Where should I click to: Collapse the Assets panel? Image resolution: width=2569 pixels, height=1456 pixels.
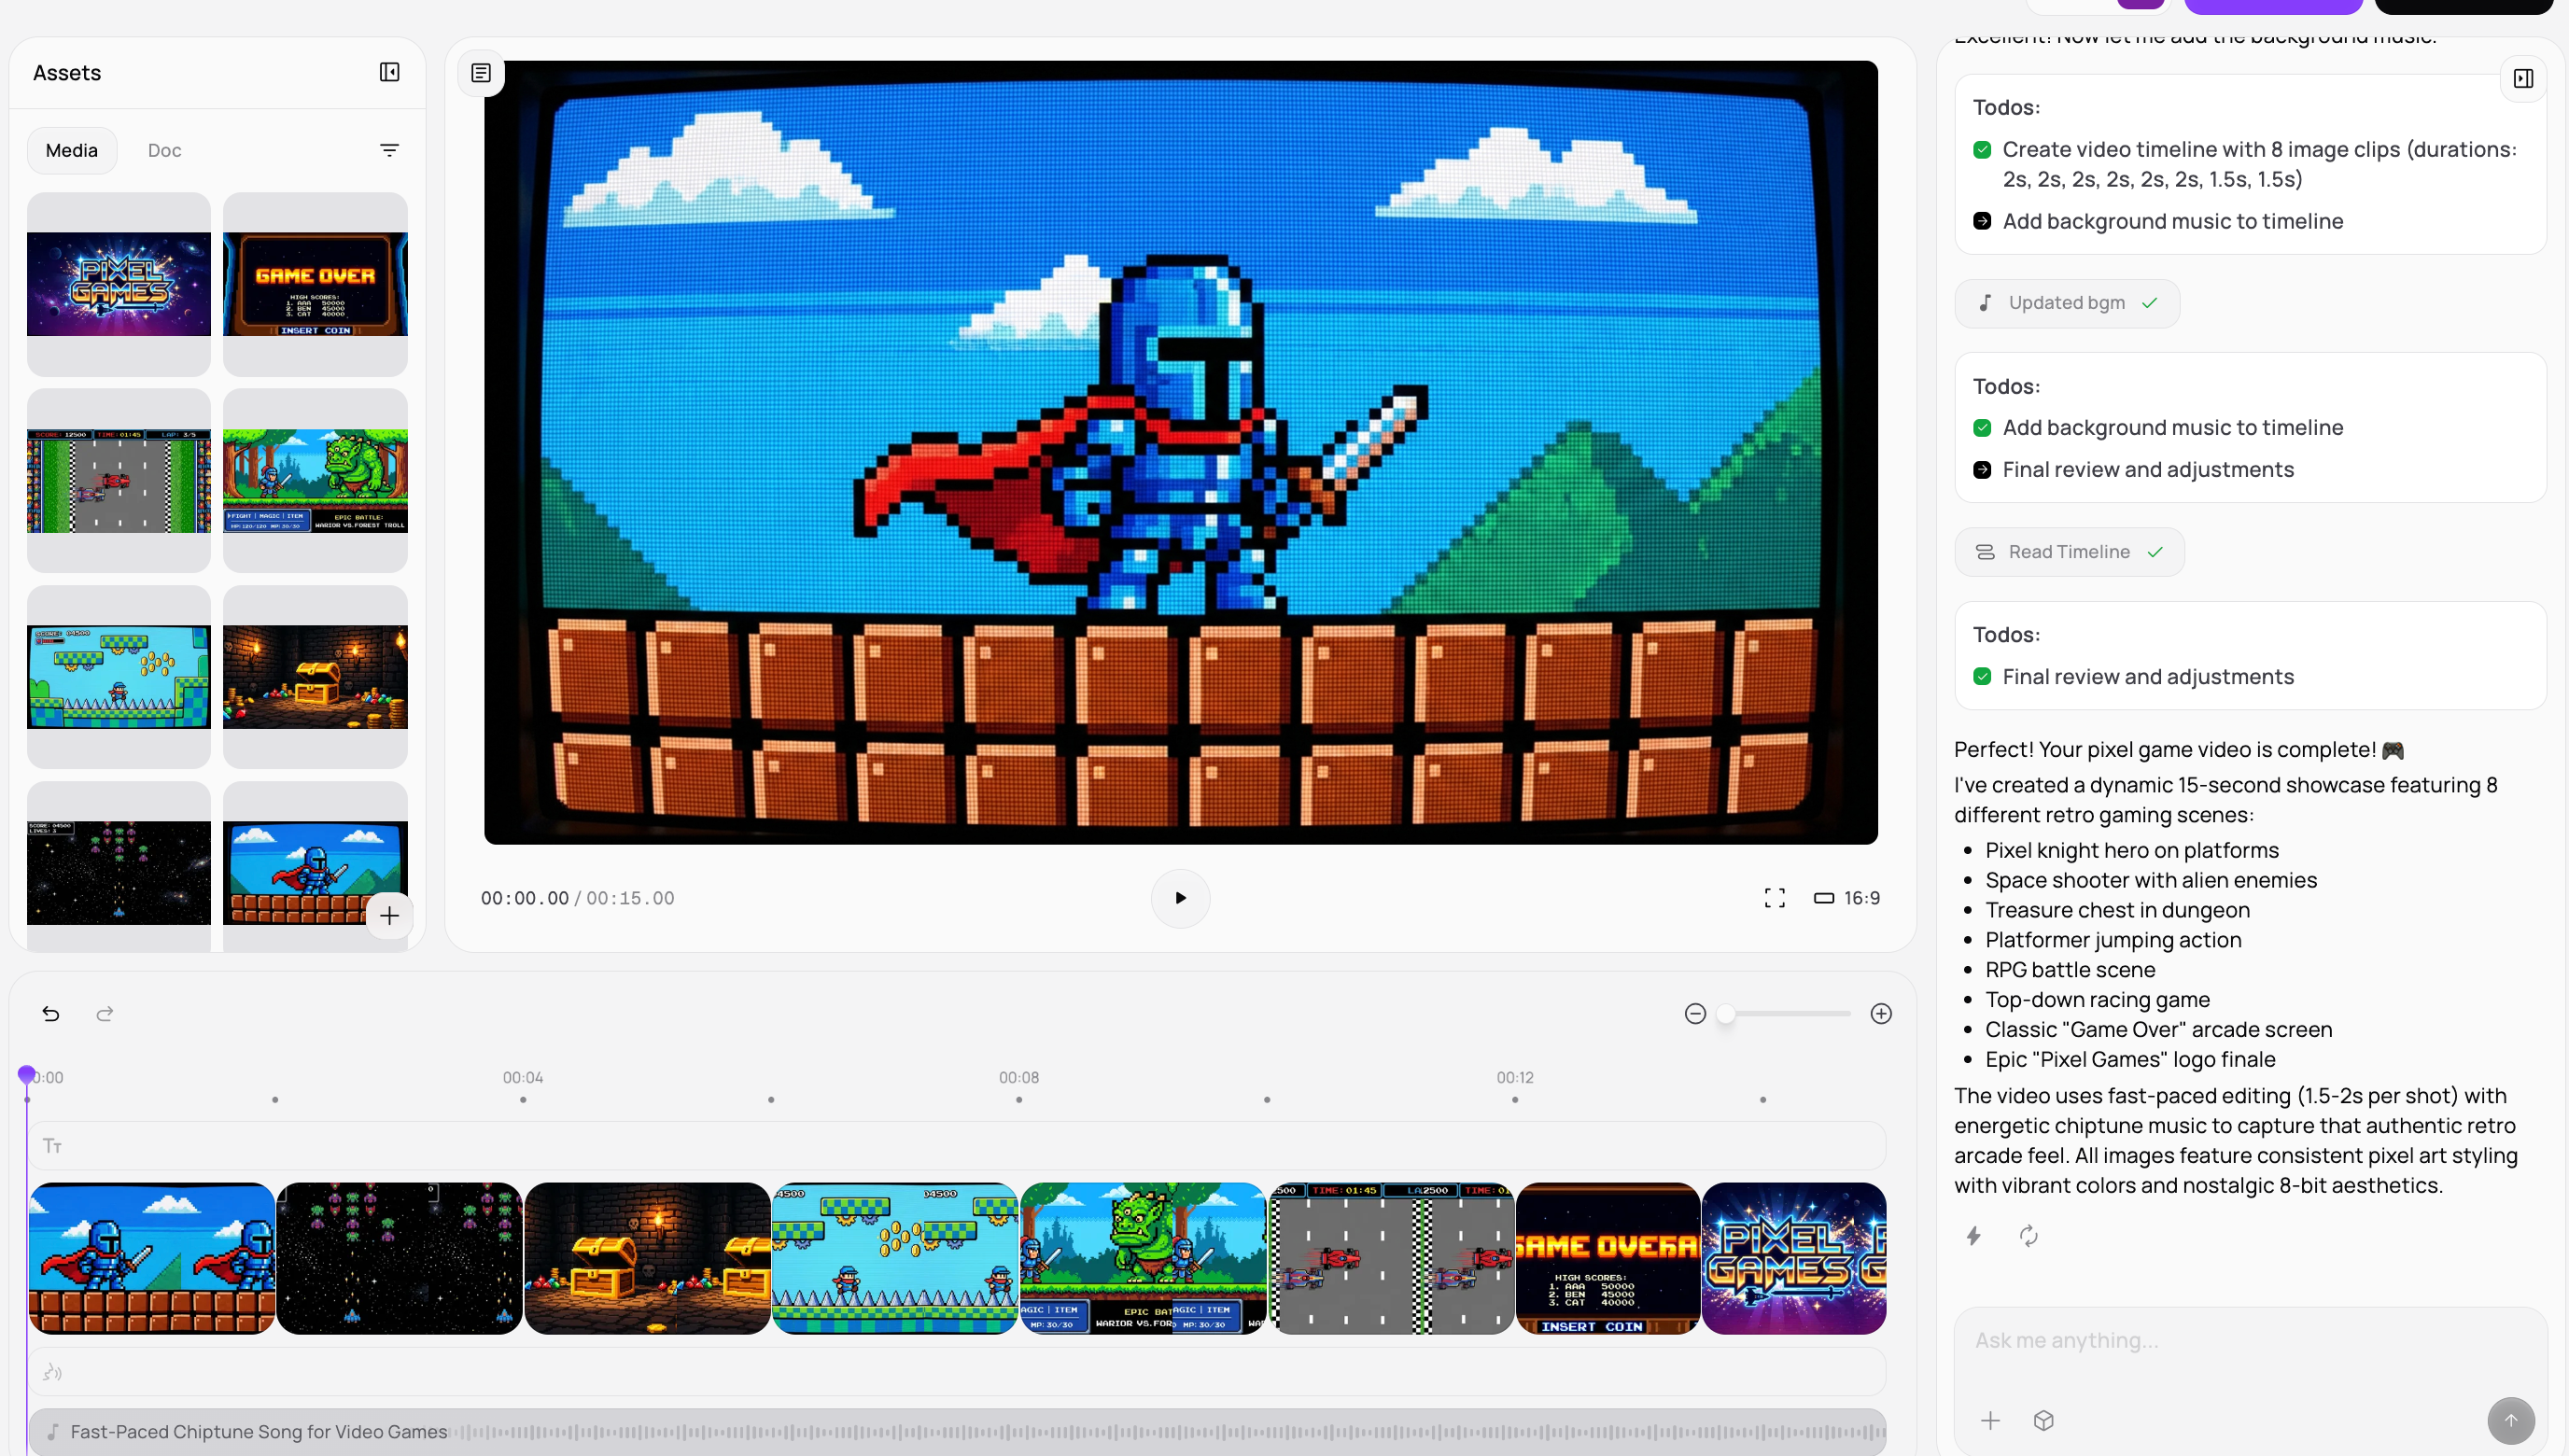click(x=389, y=72)
